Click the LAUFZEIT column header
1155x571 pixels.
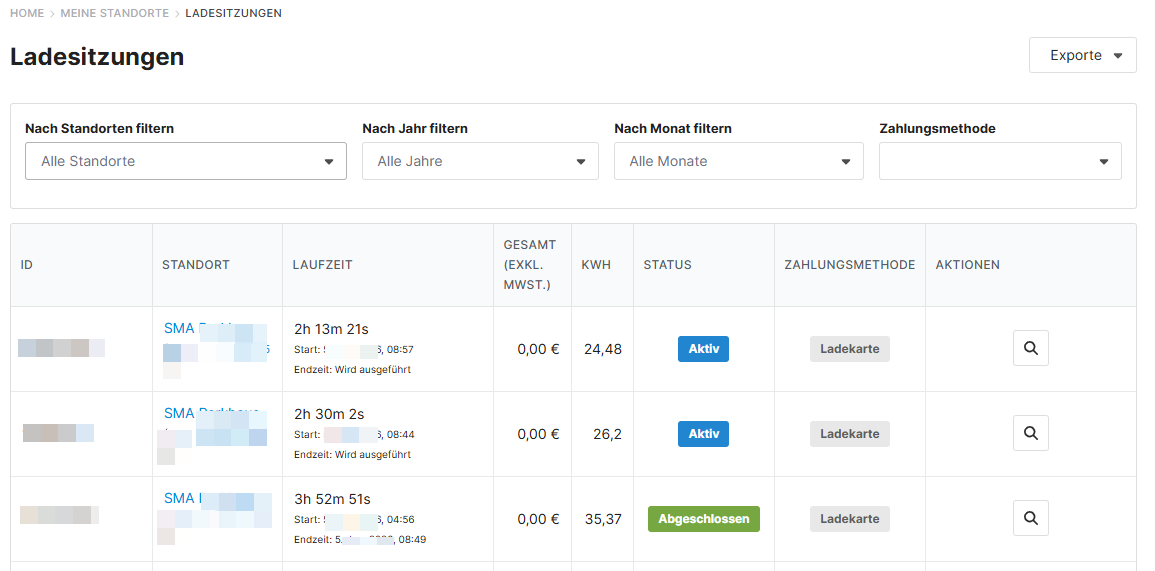click(322, 265)
